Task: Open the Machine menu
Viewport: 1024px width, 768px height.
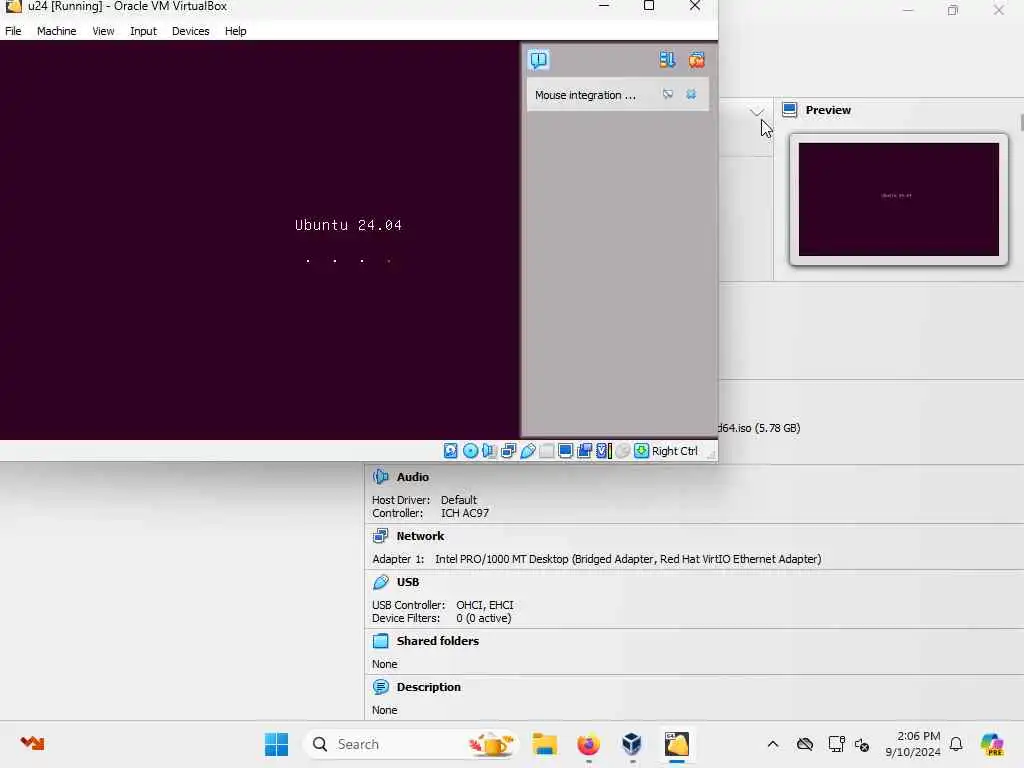Action: pos(56,31)
